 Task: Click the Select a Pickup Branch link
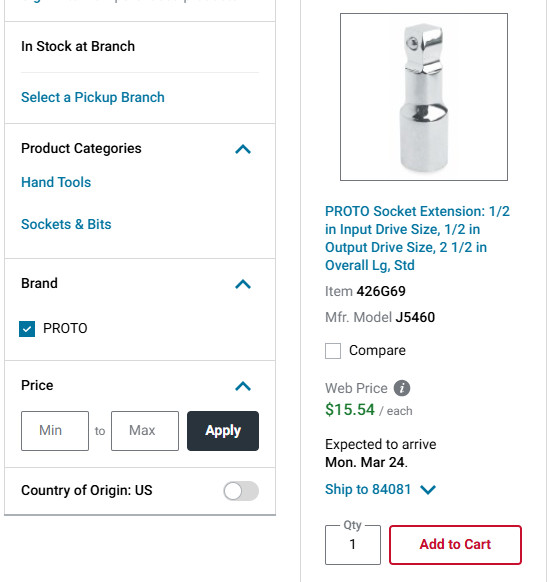tap(93, 97)
